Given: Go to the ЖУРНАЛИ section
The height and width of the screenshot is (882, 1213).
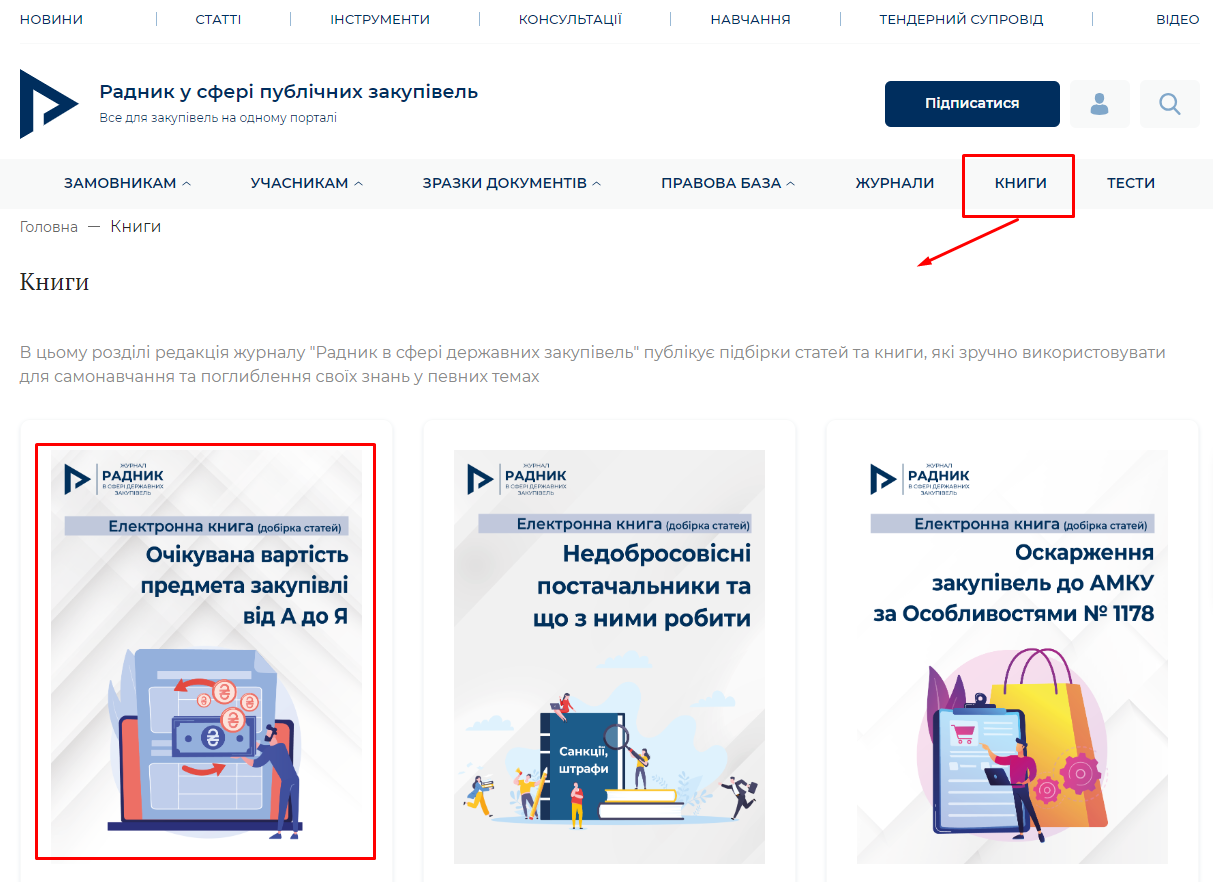Looking at the screenshot, I should (894, 183).
